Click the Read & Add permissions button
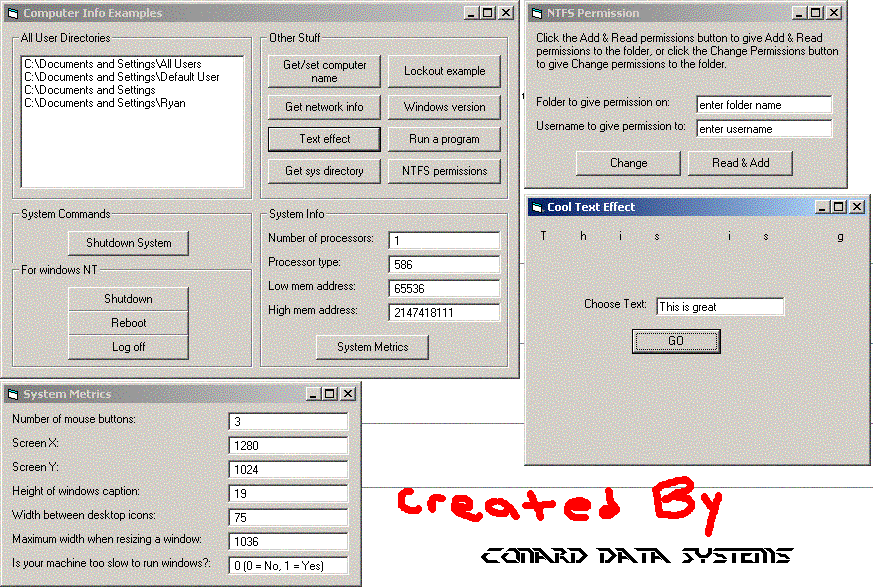 click(740, 163)
